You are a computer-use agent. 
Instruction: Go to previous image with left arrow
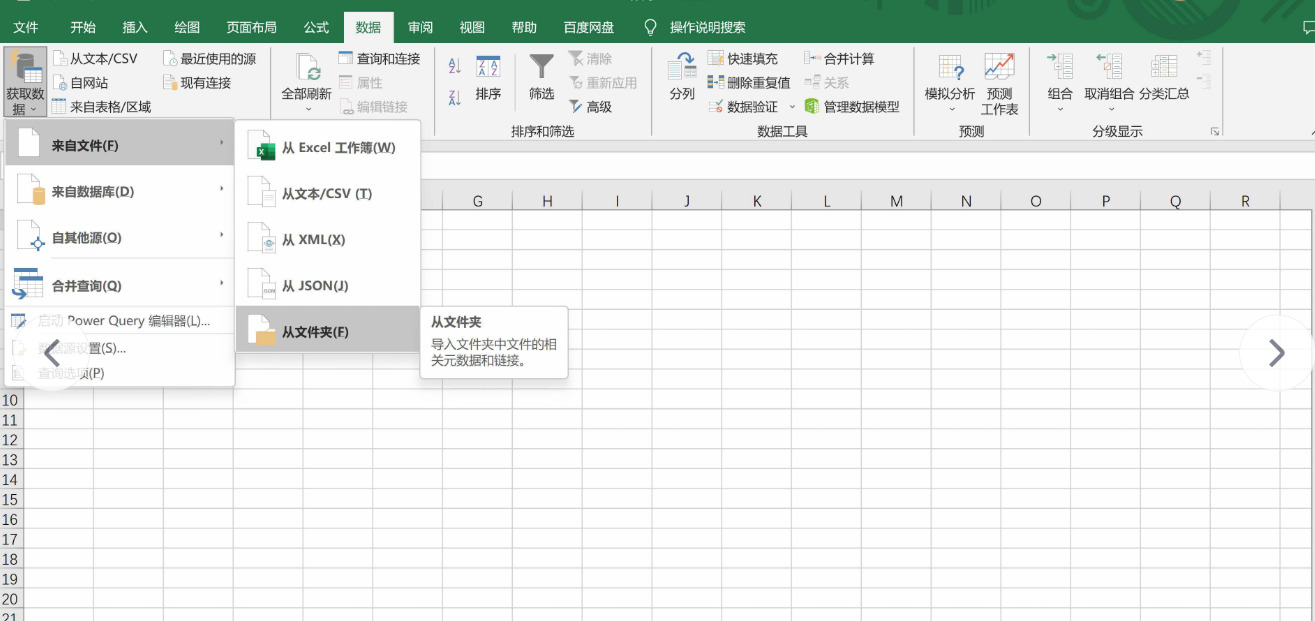coord(52,352)
